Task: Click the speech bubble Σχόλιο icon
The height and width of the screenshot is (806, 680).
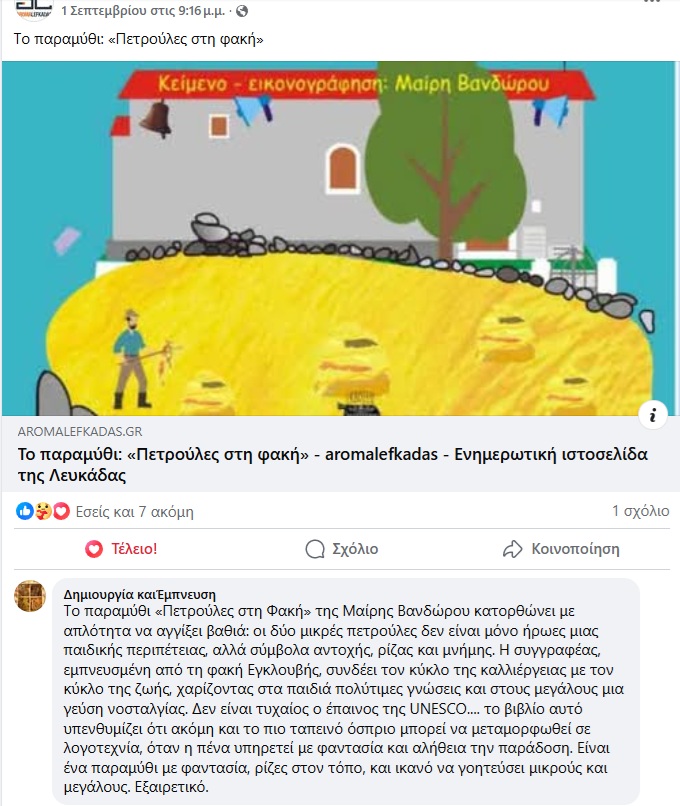Action: [315, 549]
